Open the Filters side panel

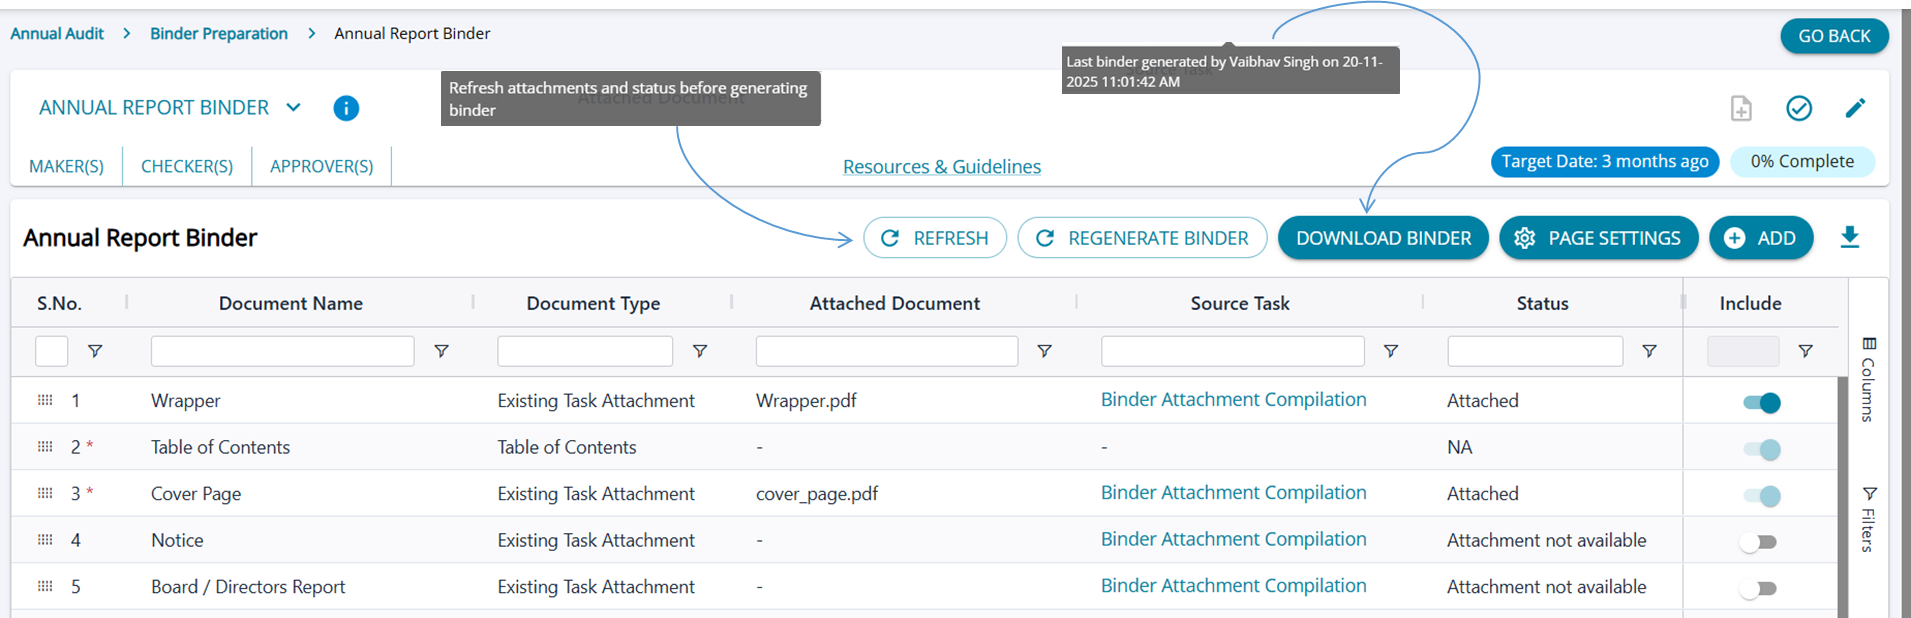[x=1868, y=519]
